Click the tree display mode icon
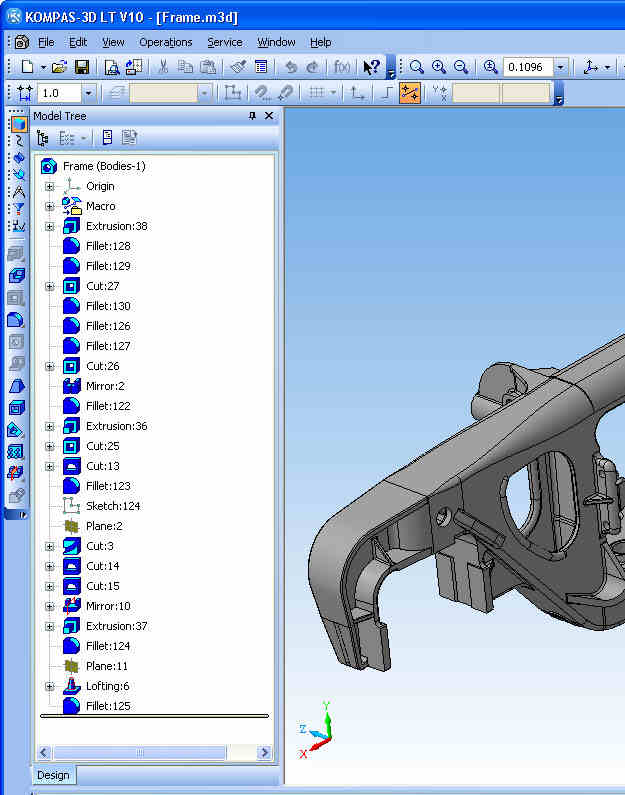Screen dimensions: 625x795 click(x=43, y=137)
